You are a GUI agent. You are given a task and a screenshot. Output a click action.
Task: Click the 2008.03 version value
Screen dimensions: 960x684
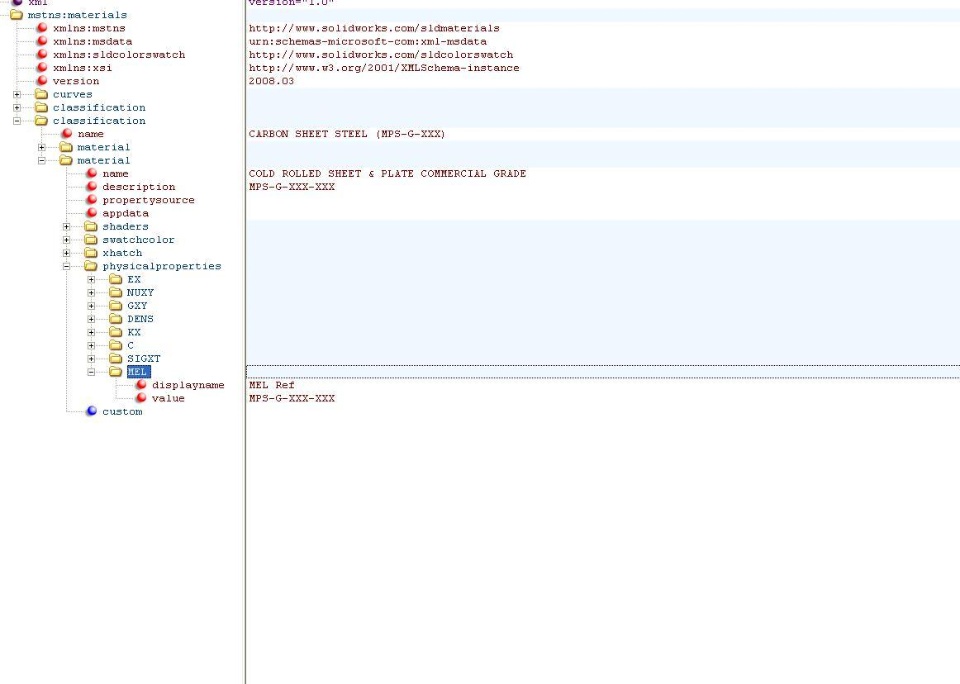point(271,81)
